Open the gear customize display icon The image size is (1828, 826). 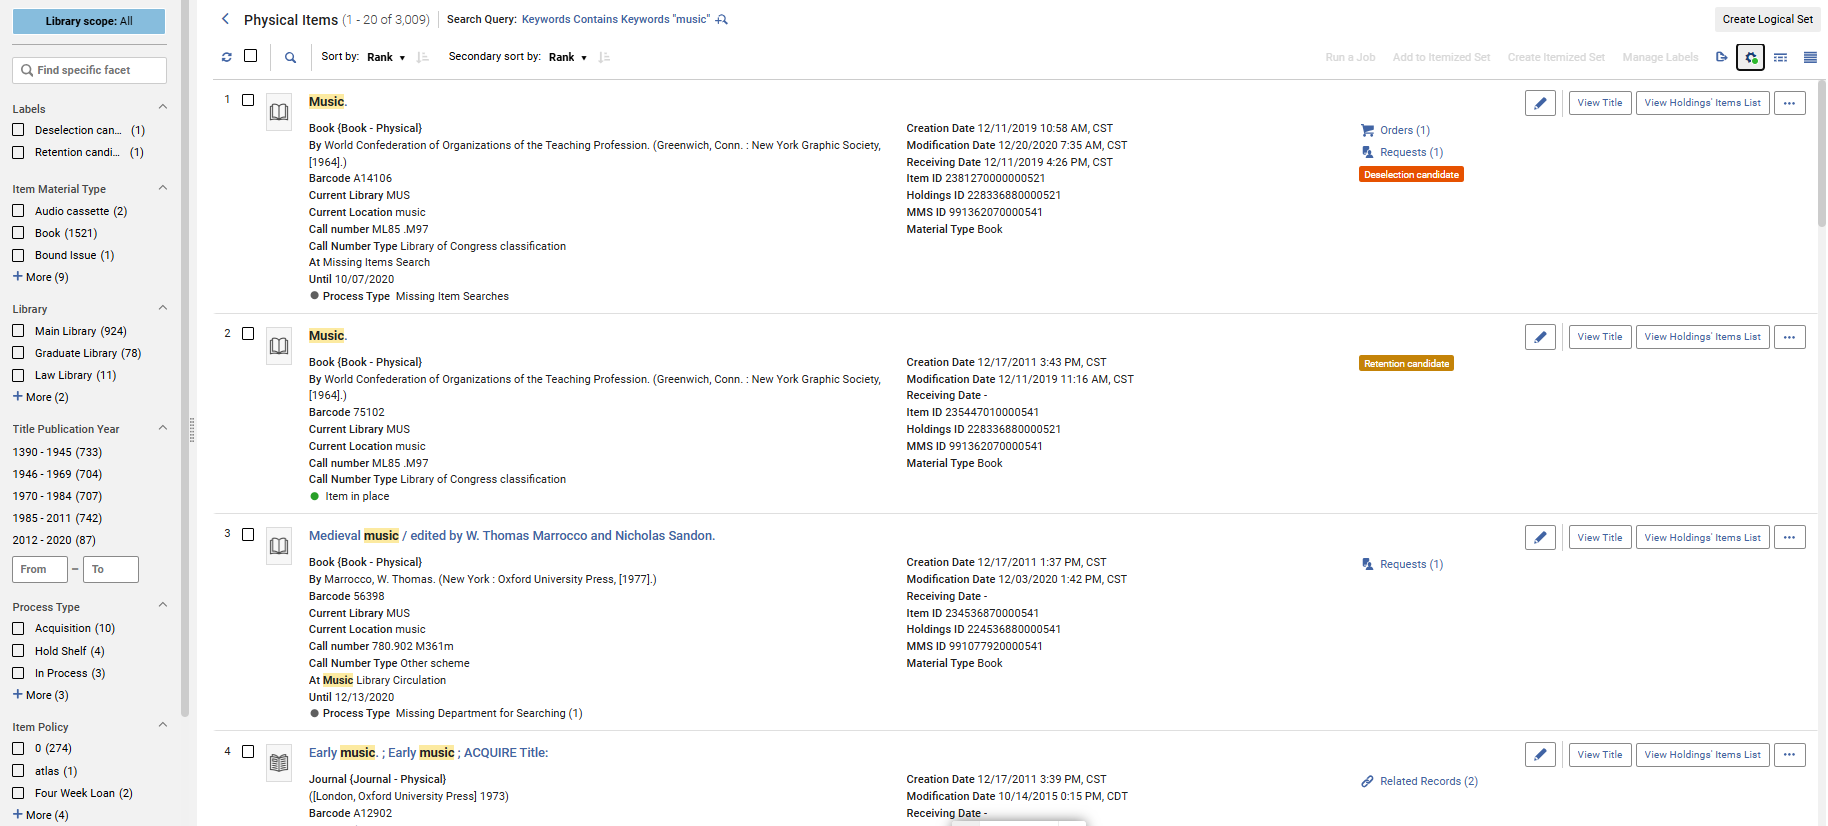1750,57
